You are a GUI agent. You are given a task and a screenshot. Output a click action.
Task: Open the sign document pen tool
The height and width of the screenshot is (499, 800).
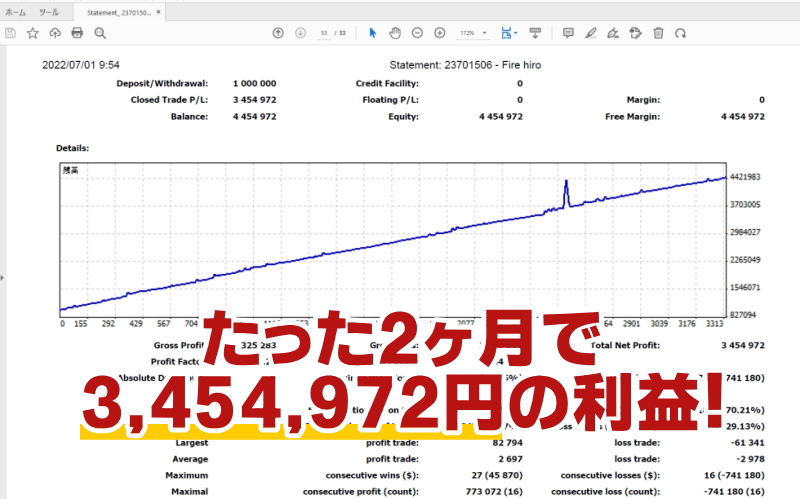pyautogui.click(x=613, y=33)
